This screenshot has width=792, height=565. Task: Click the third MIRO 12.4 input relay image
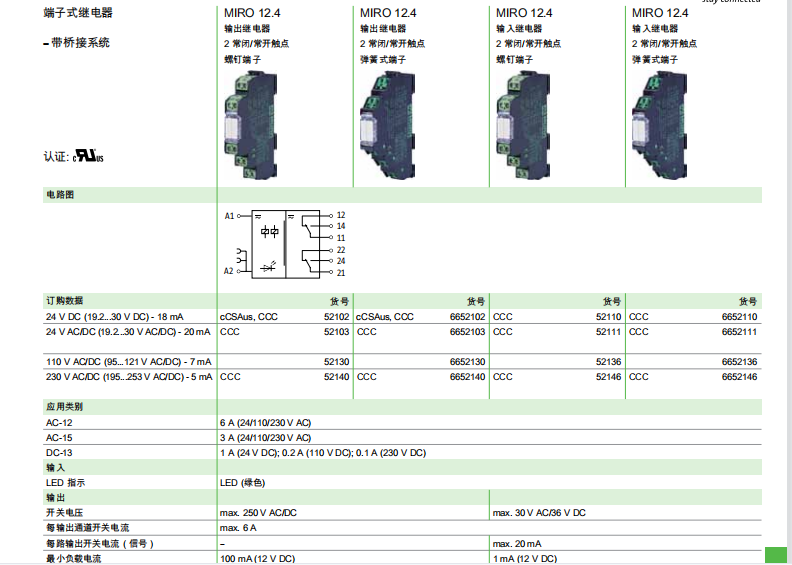coord(523,125)
